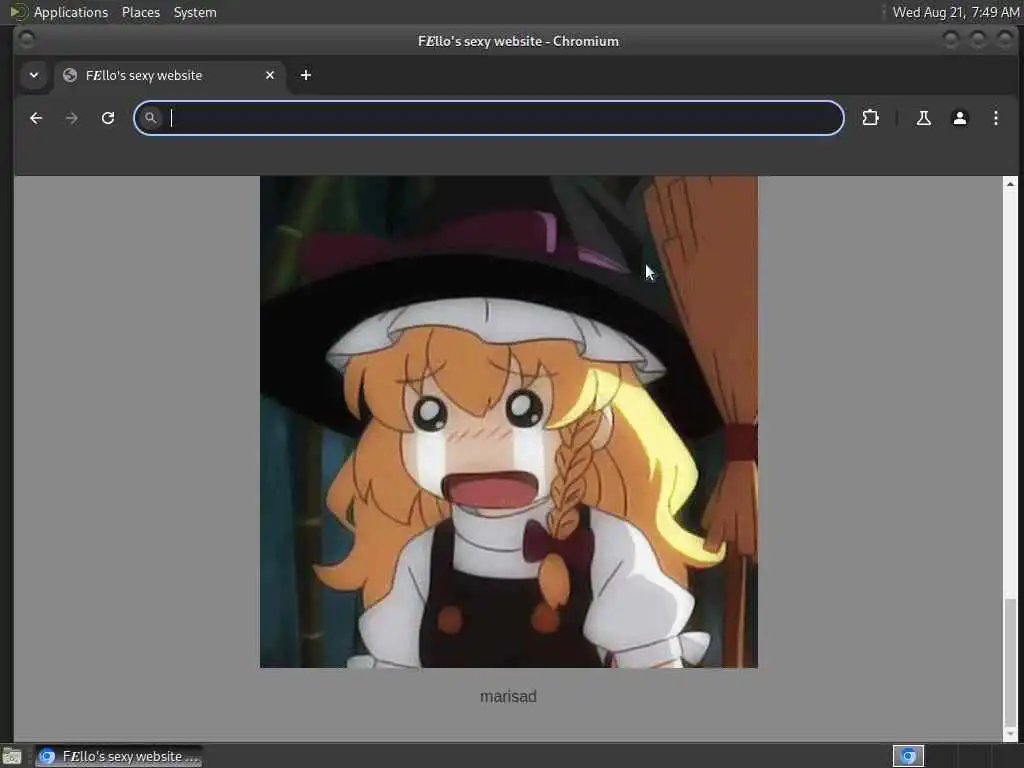Click the marisad caption text
1024x768 pixels.
coord(508,697)
